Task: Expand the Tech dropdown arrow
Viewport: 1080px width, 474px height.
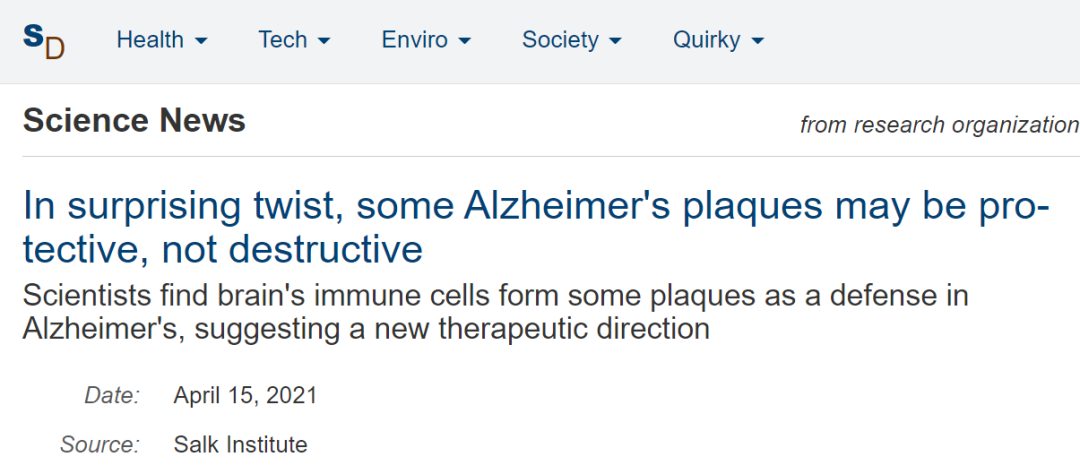Action: pos(324,42)
